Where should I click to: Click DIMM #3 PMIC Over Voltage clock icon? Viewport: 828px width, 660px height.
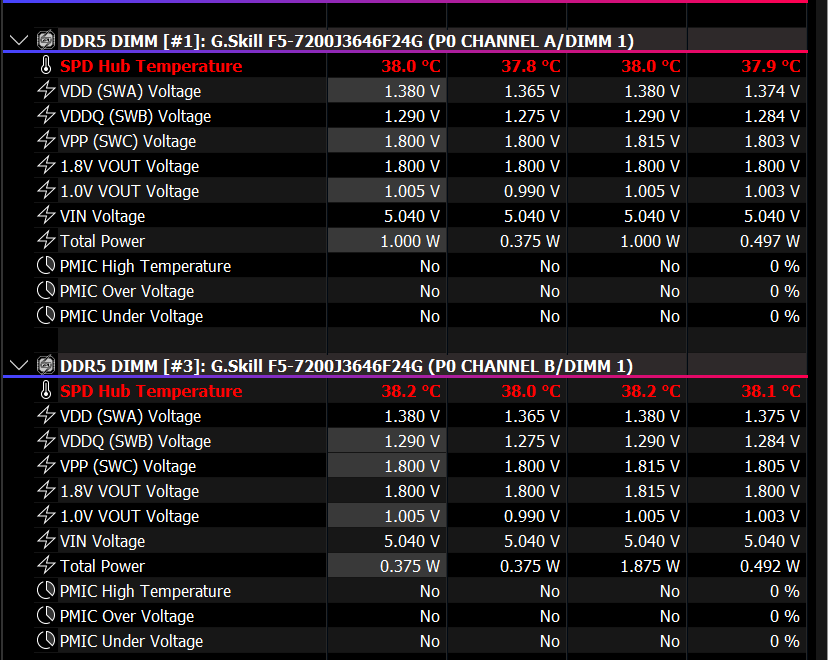tap(46, 616)
